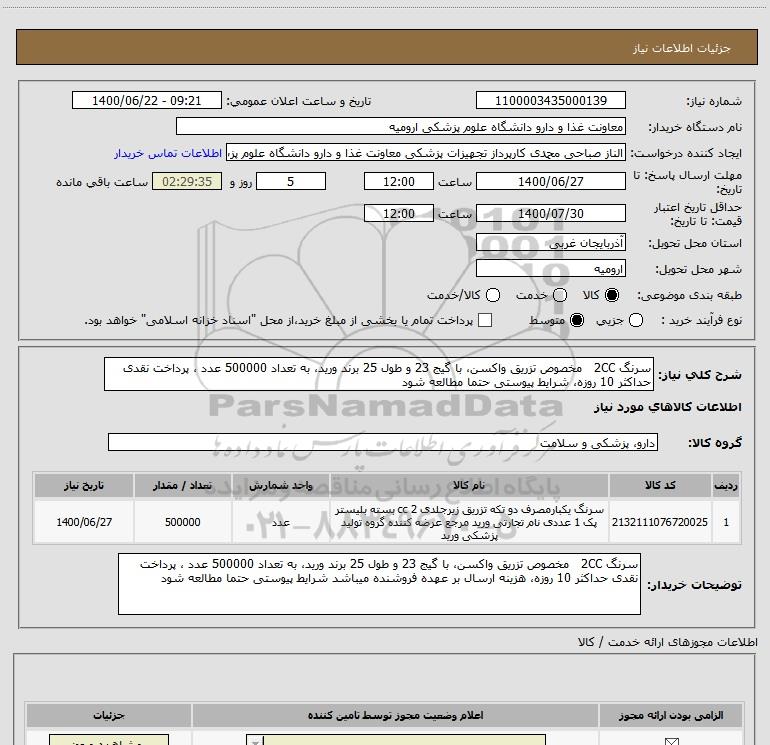Screen dimensions: 770x745
Task: Click the اعلام وضعیت مجوز column header
Action: [x=395, y=716]
